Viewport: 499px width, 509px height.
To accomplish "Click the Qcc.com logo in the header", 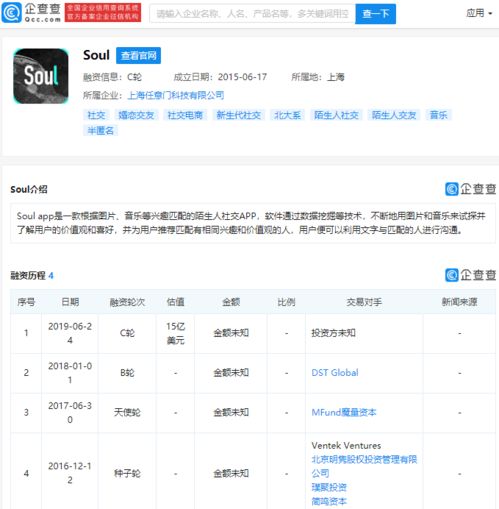I will point(31,13).
